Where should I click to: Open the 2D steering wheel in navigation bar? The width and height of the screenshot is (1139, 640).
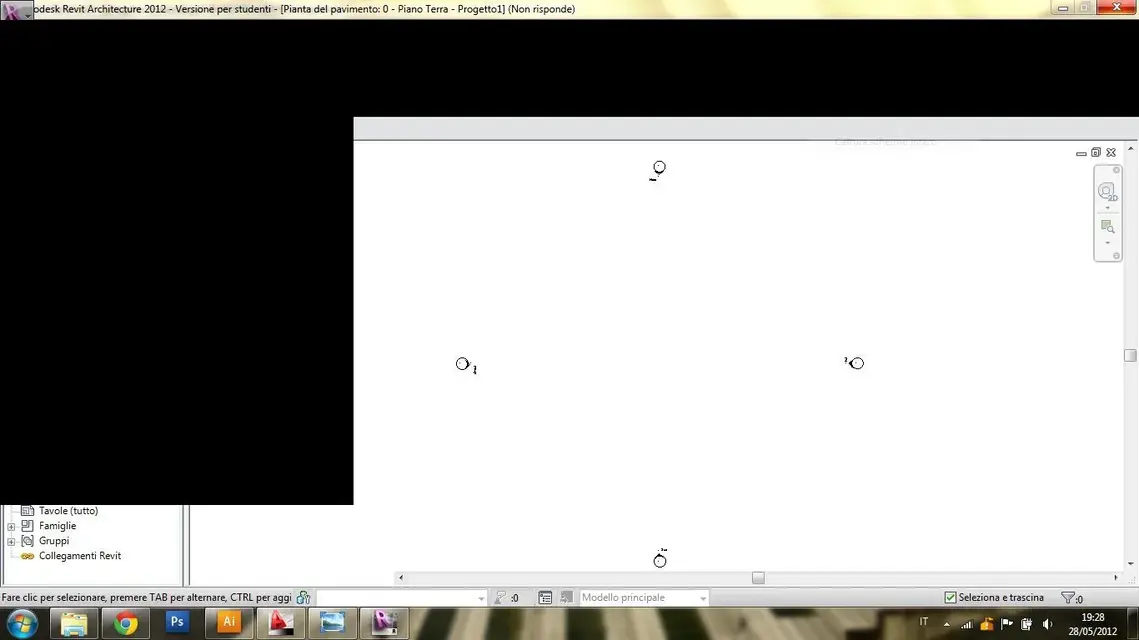click(1107, 192)
